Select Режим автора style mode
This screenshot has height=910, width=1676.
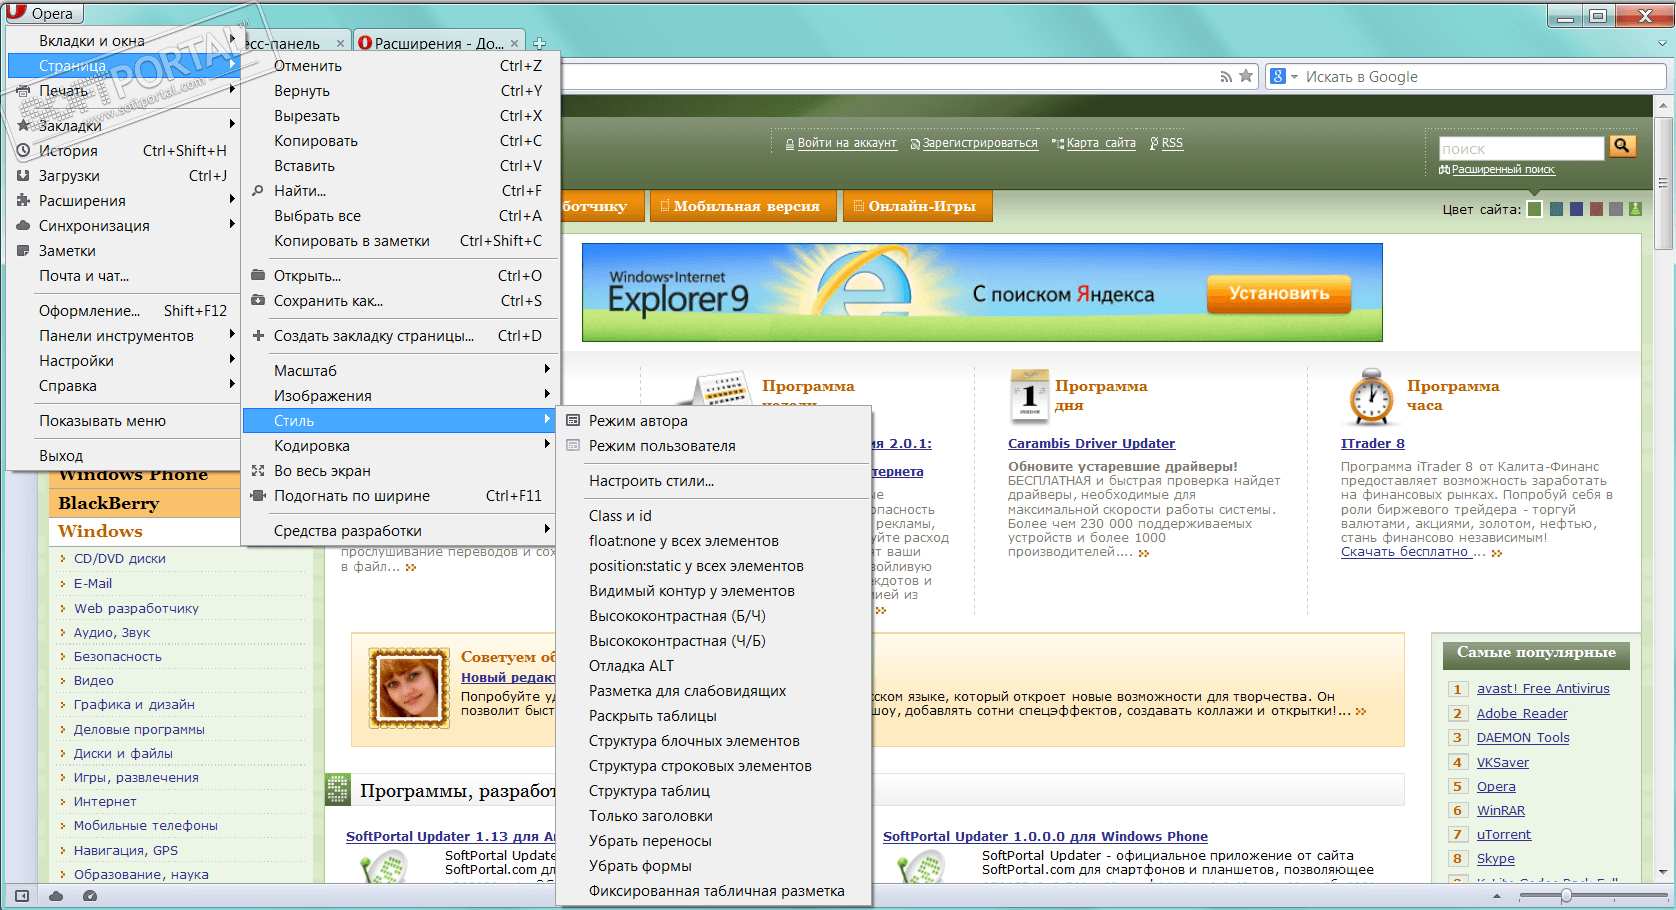pos(713,421)
